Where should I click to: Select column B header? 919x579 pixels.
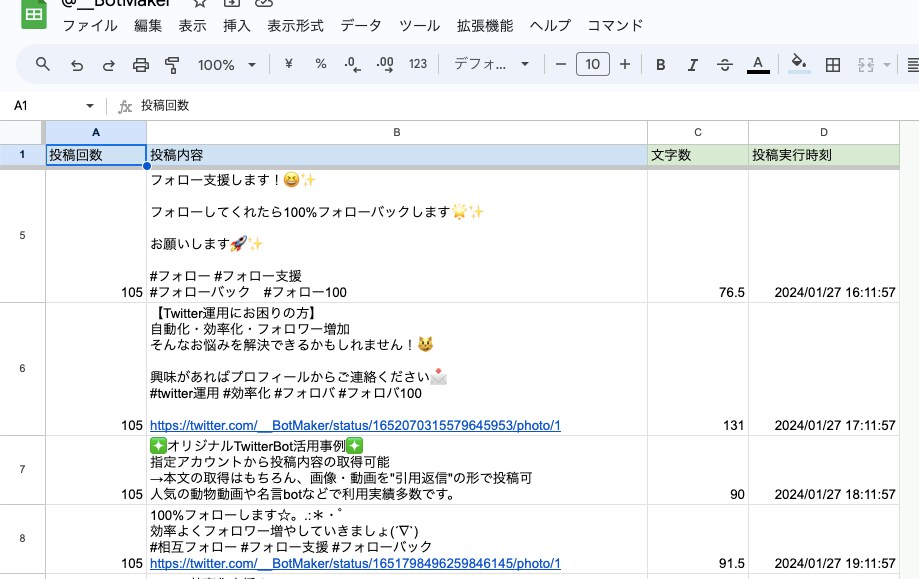(397, 132)
